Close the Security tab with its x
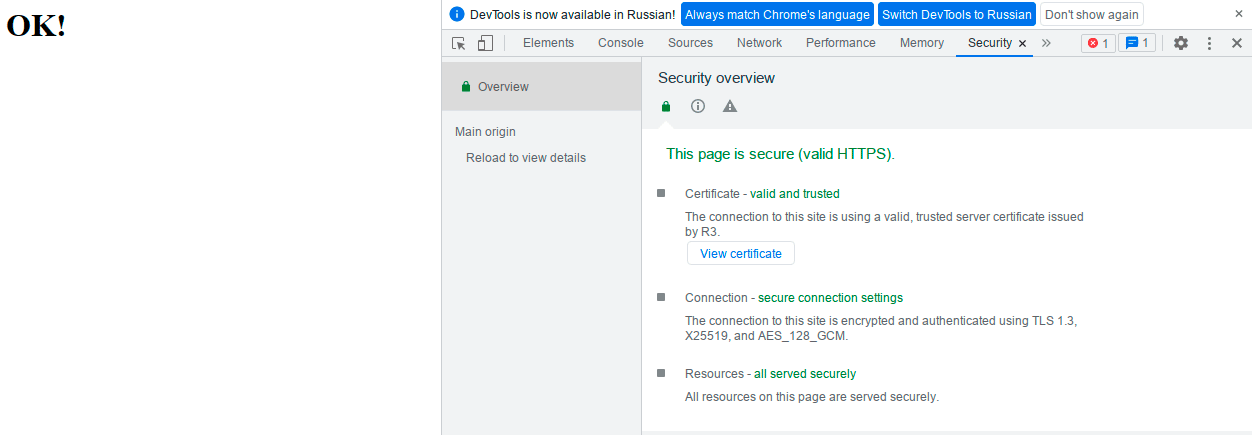Viewport: 1252px width, 435px height. pos(1022,44)
